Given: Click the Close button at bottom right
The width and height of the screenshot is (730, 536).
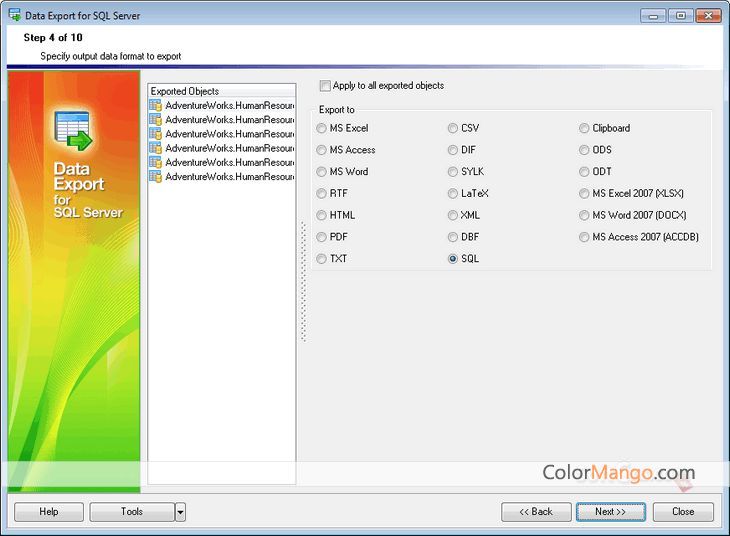Looking at the screenshot, I should pos(683,512).
